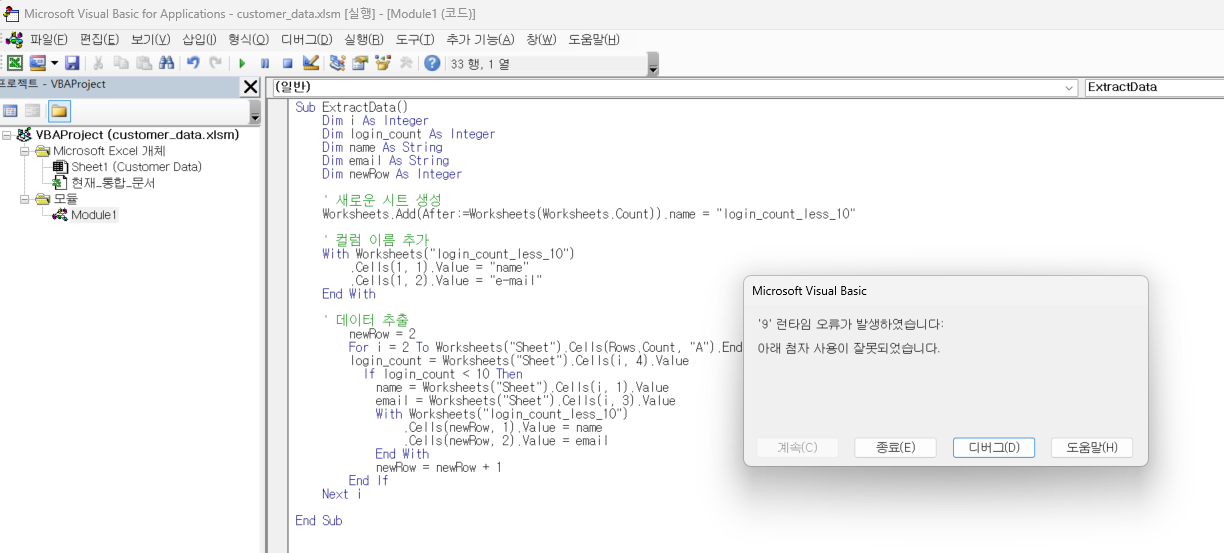Collapse the VBAProject (customer_data.xlsm) node
The width and height of the screenshot is (1224, 553).
(x=7, y=135)
